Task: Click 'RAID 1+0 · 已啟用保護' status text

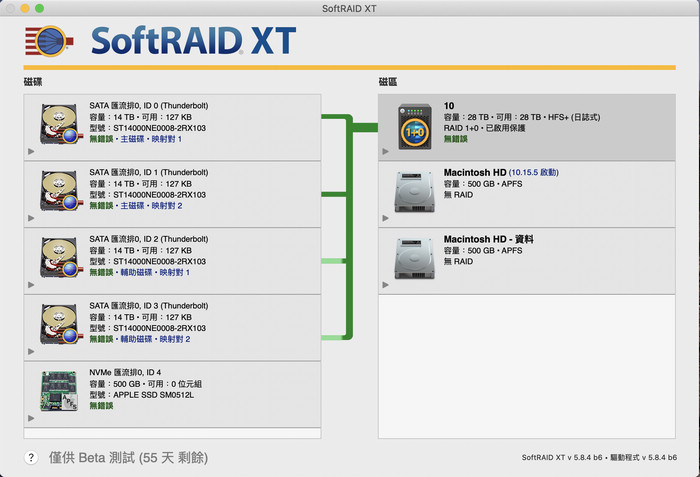Action: (484, 128)
